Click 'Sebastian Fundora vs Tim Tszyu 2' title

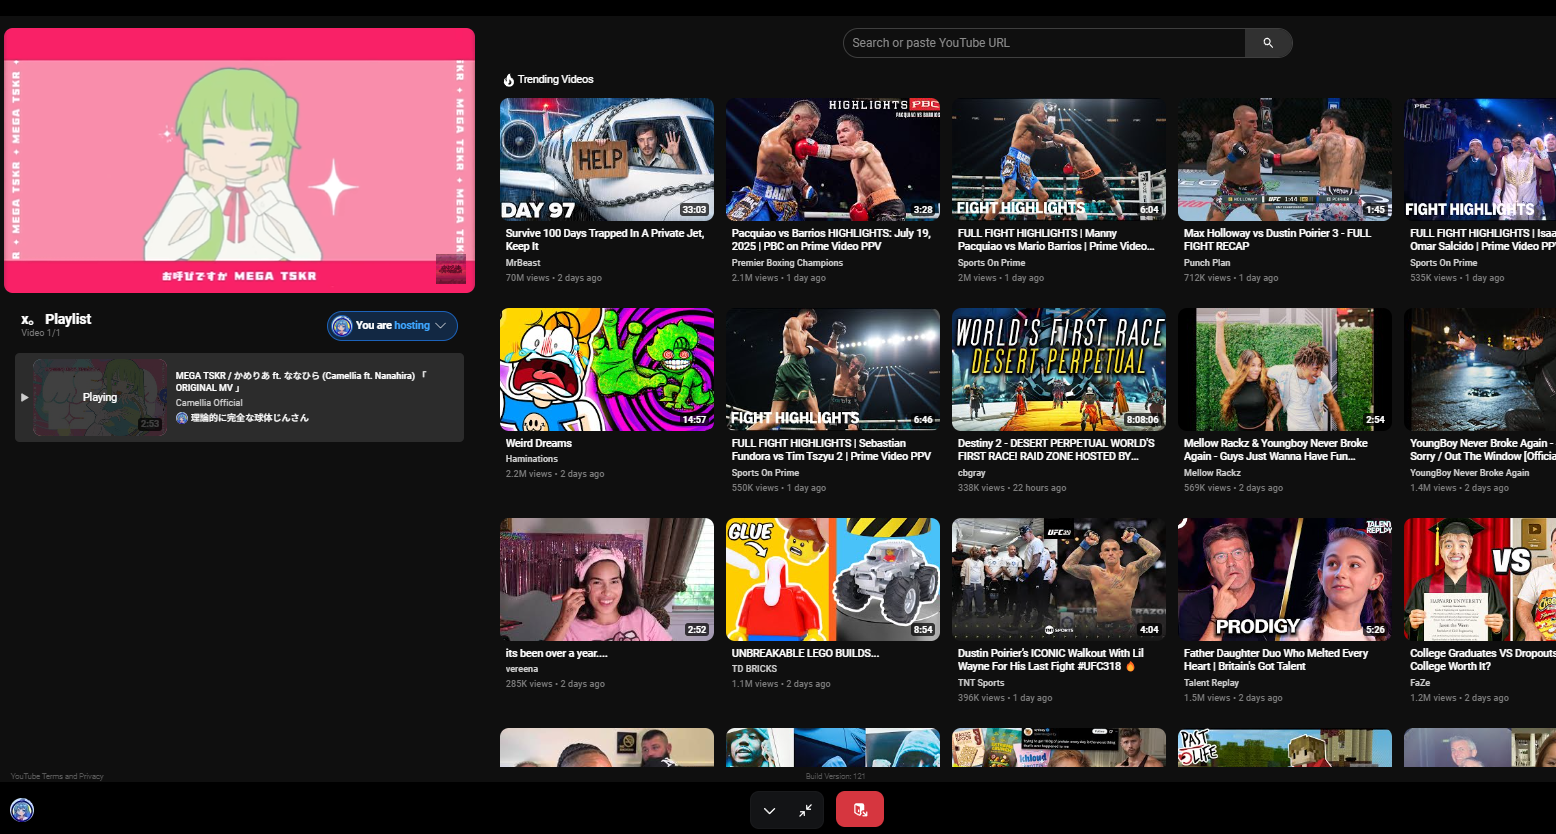pos(831,450)
